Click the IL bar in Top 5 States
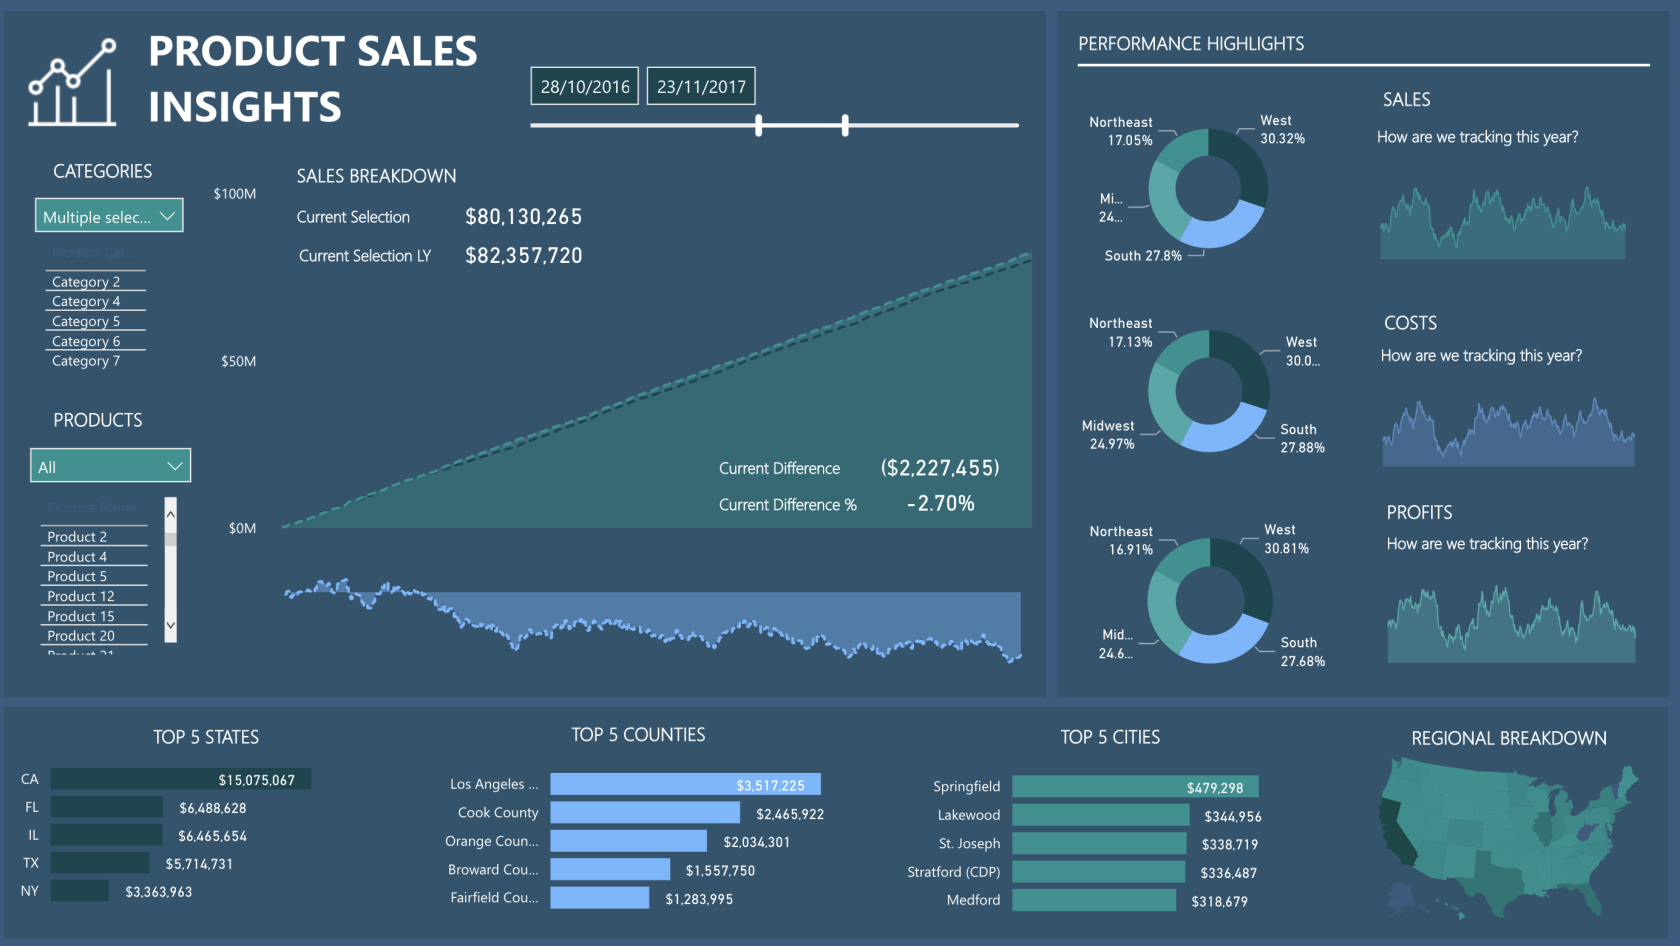The height and width of the screenshot is (946, 1680). 106,835
